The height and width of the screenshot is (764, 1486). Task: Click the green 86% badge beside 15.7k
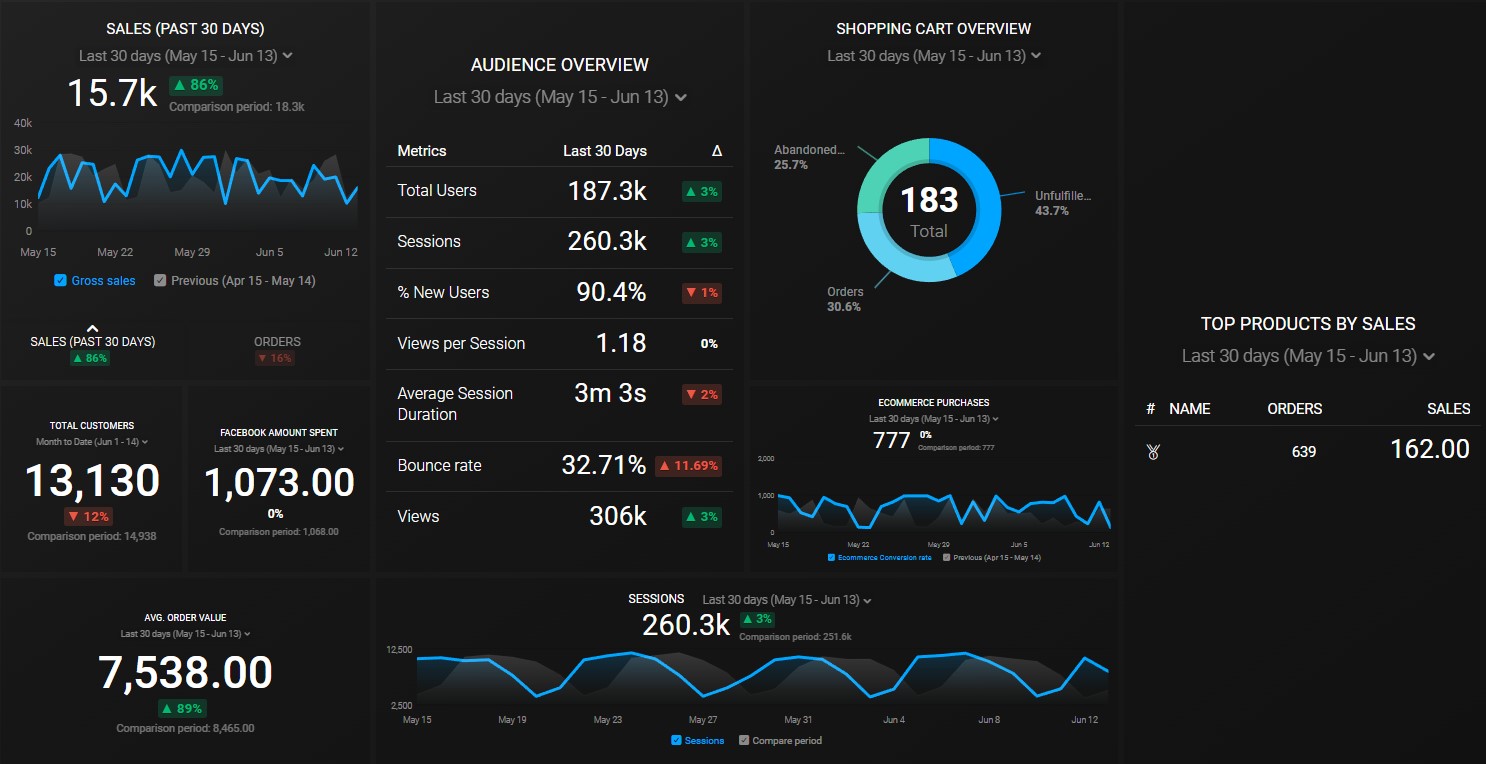click(194, 85)
